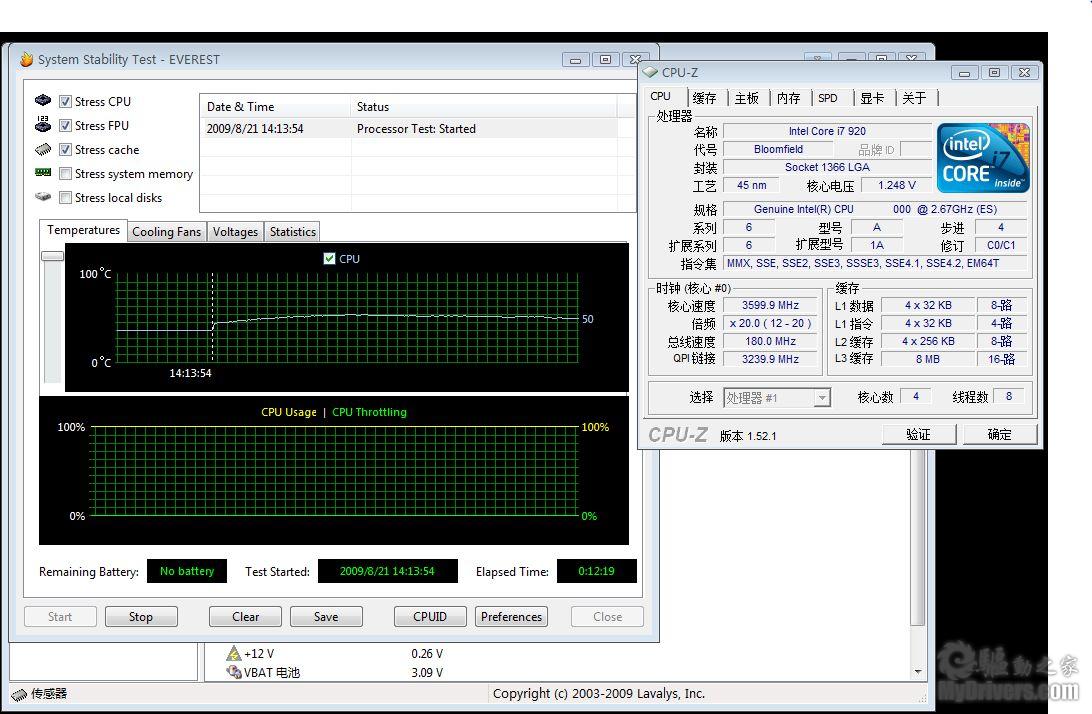Click the 180.0 MHz bus speed value
Screen dimensions: 1092x714
[x=770, y=341]
